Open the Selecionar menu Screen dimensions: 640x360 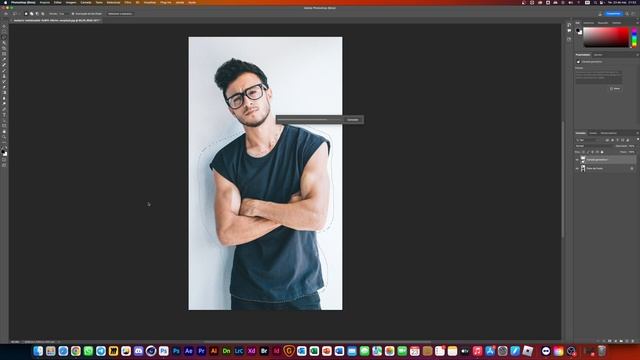point(113,2)
